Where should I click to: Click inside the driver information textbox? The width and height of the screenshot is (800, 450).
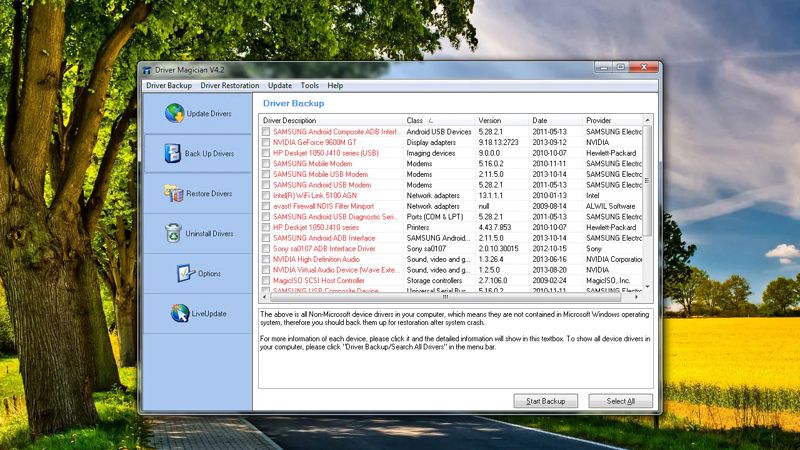pyautogui.click(x=456, y=348)
